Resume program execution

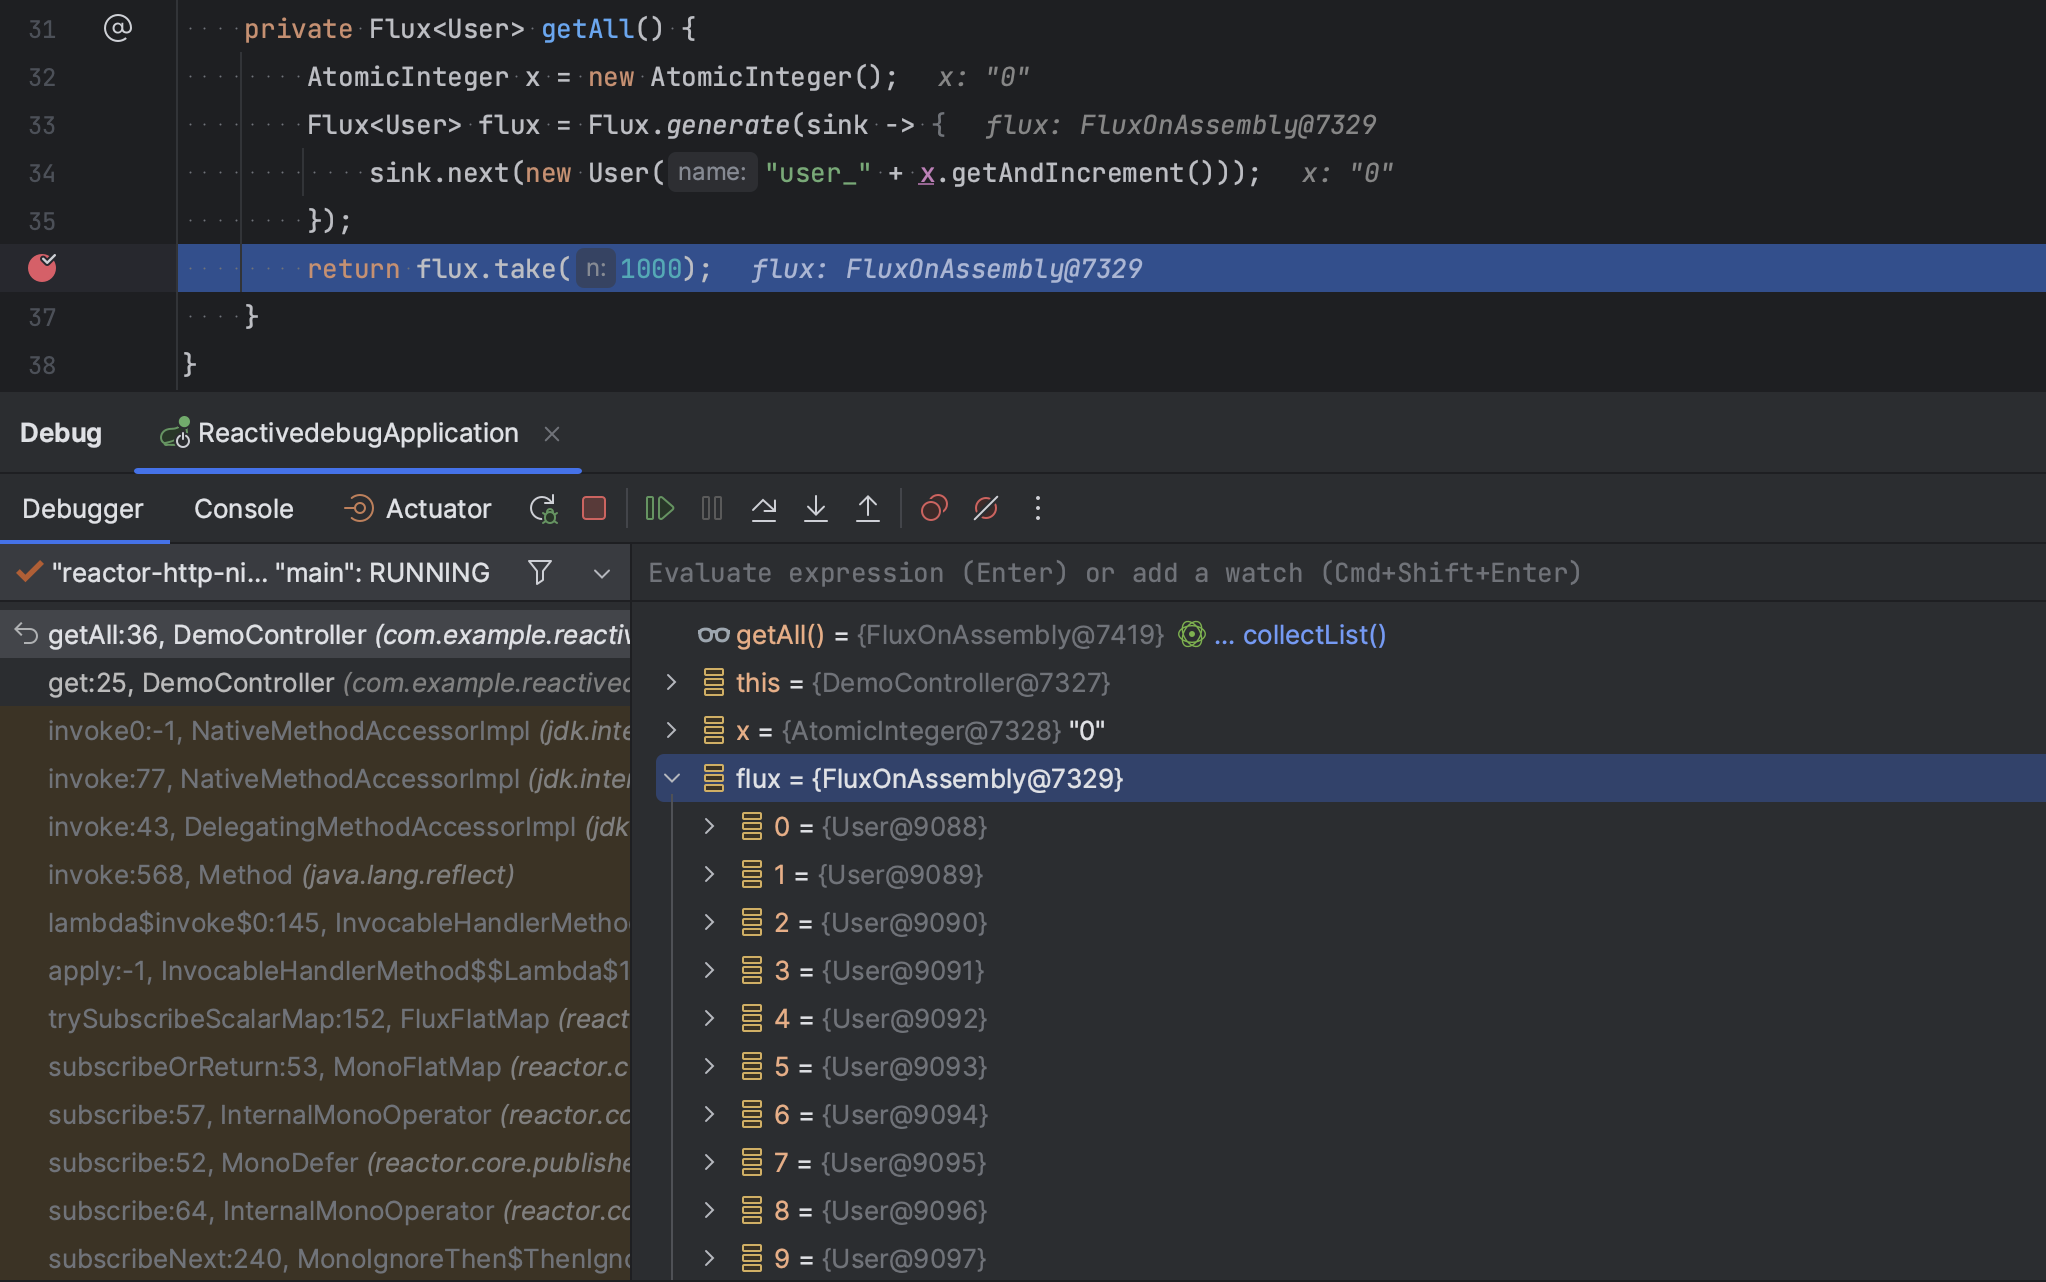point(658,508)
